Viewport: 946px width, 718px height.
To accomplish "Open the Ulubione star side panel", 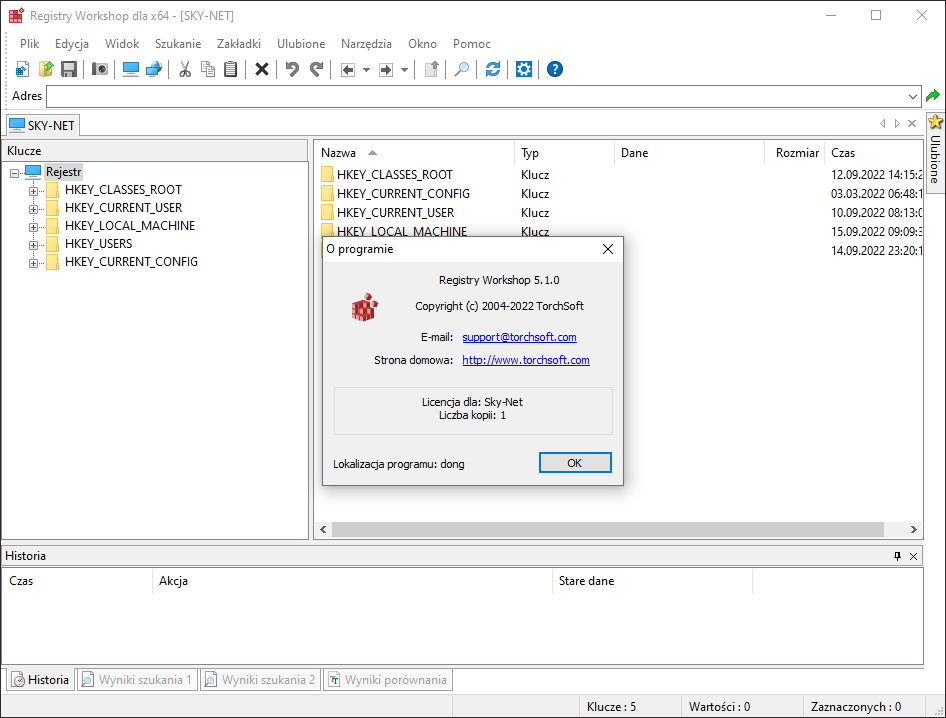I will [x=935, y=153].
